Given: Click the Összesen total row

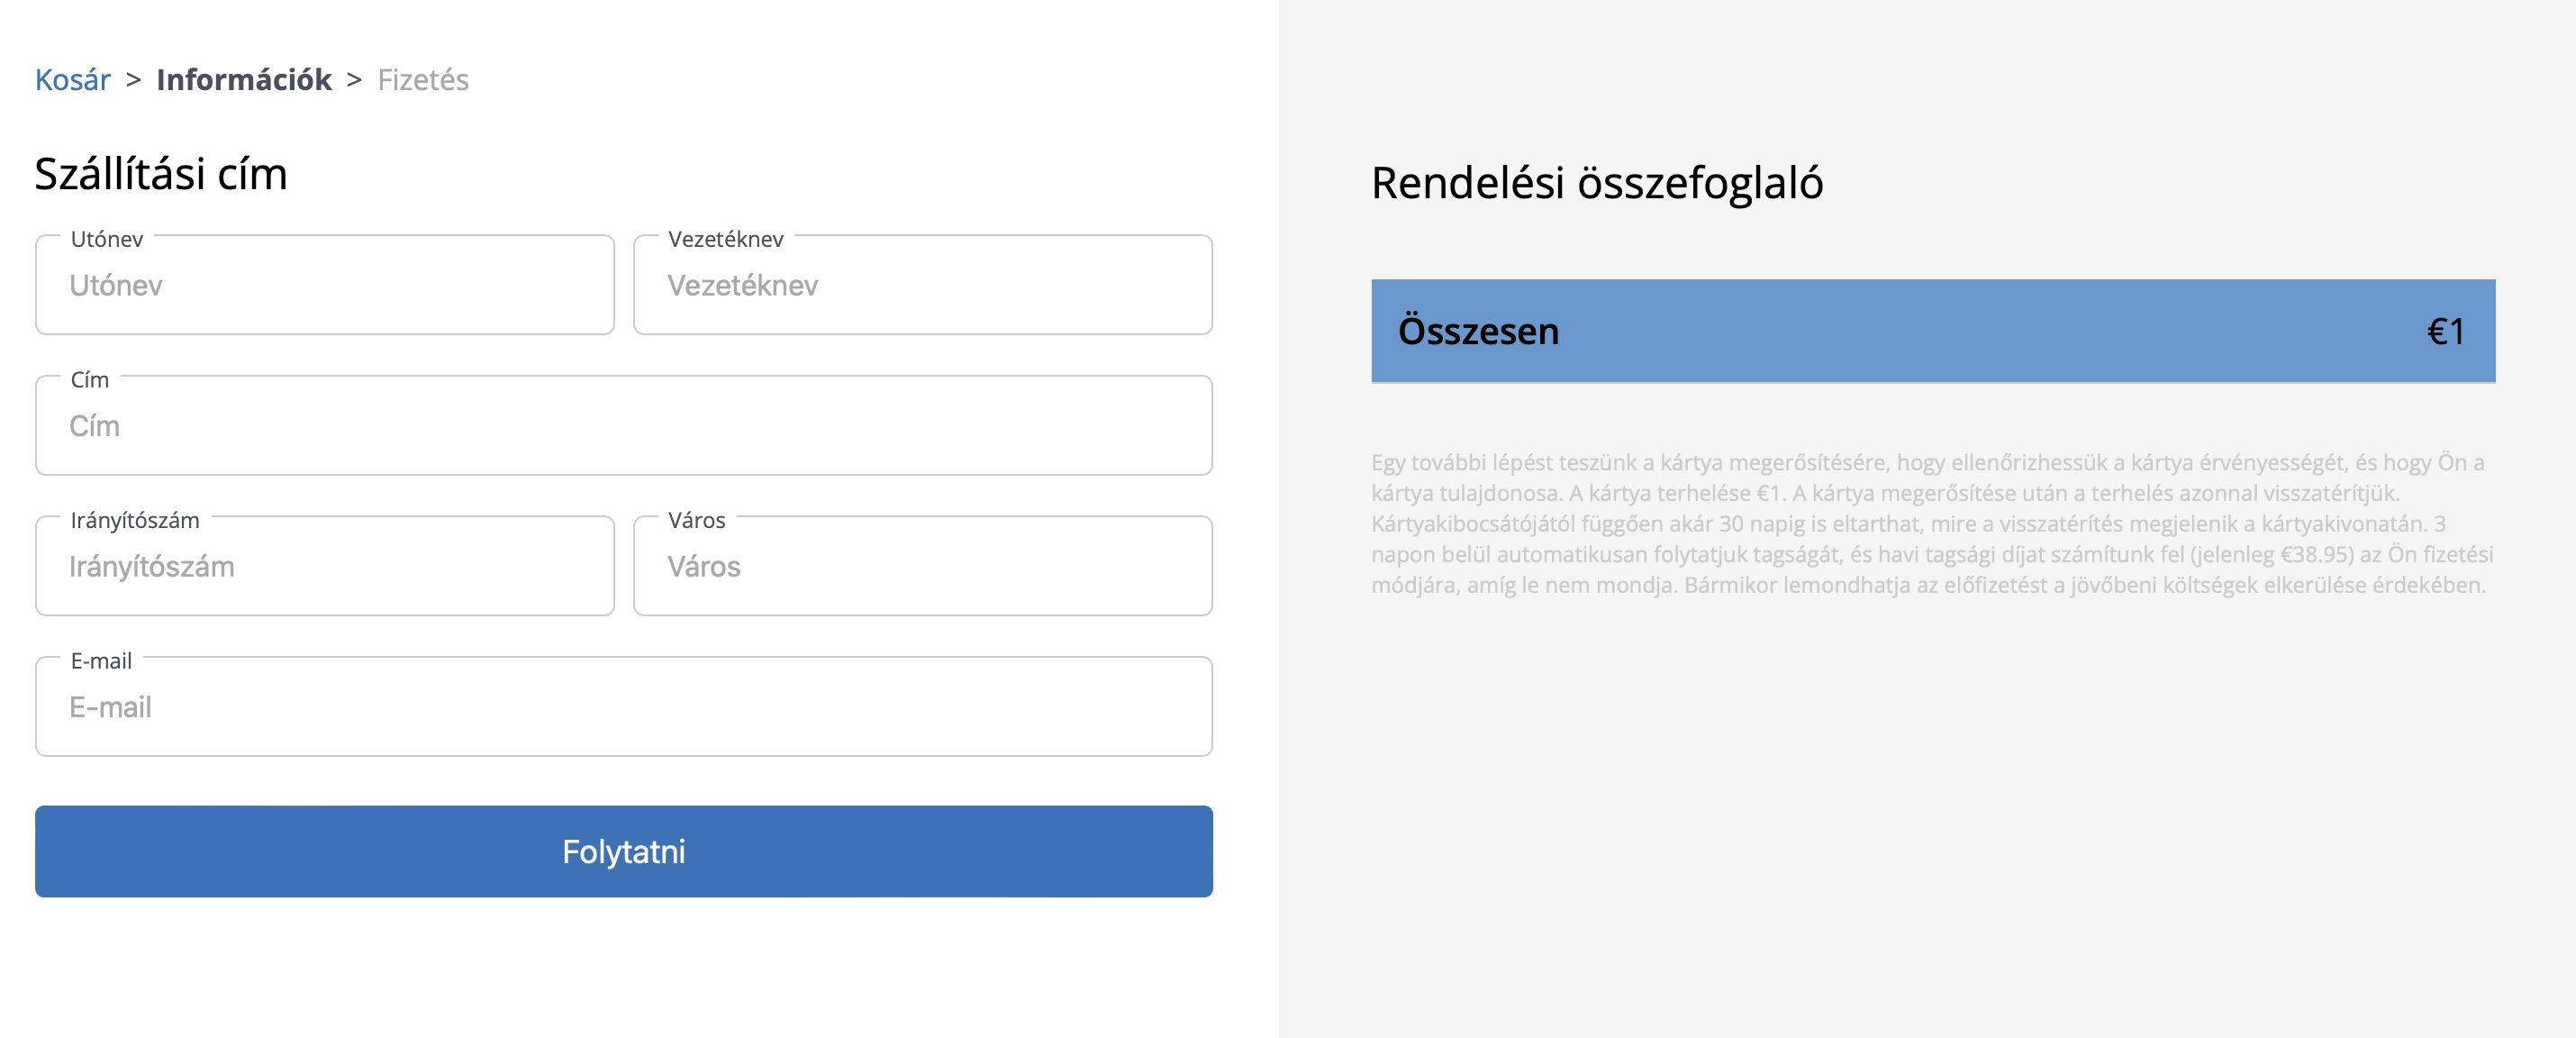Looking at the screenshot, I should tap(1933, 331).
